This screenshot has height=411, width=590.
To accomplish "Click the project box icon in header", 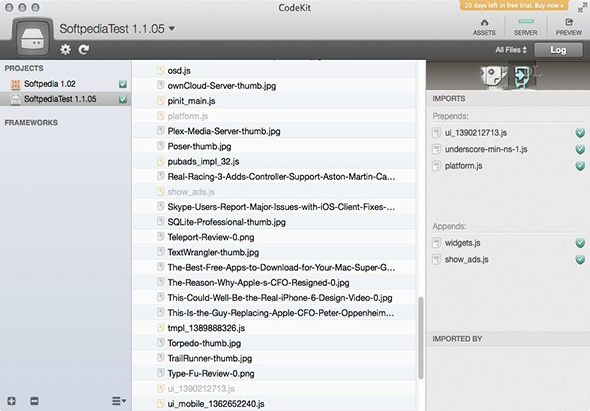I will pyautogui.click(x=33, y=39).
